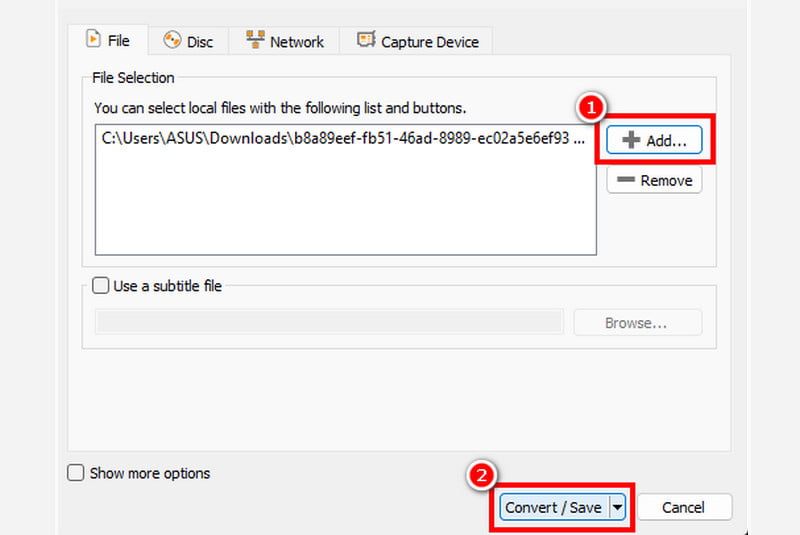Switch to the File tab label
The width and height of the screenshot is (800, 535).
(x=119, y=41)
